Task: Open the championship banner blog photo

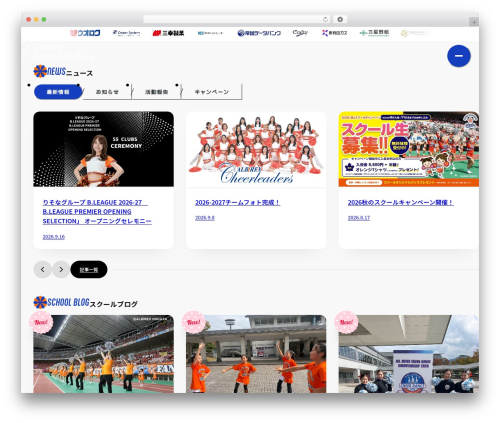Action: 409,354
